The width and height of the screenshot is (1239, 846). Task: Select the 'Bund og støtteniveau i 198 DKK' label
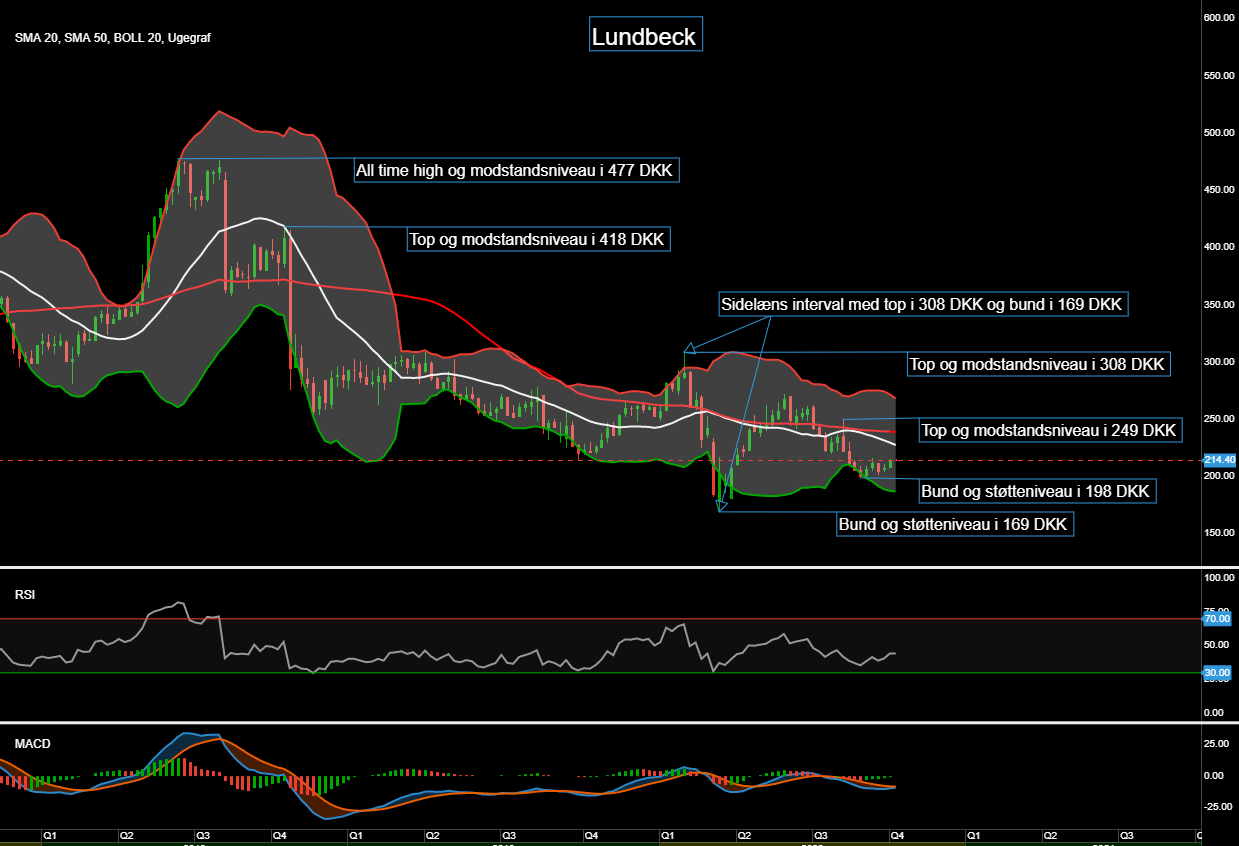(1038, 491)
